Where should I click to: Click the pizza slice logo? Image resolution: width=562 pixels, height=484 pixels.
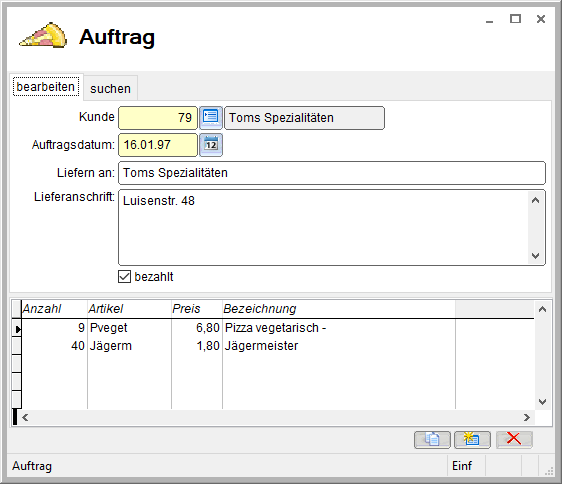point(44,35)
